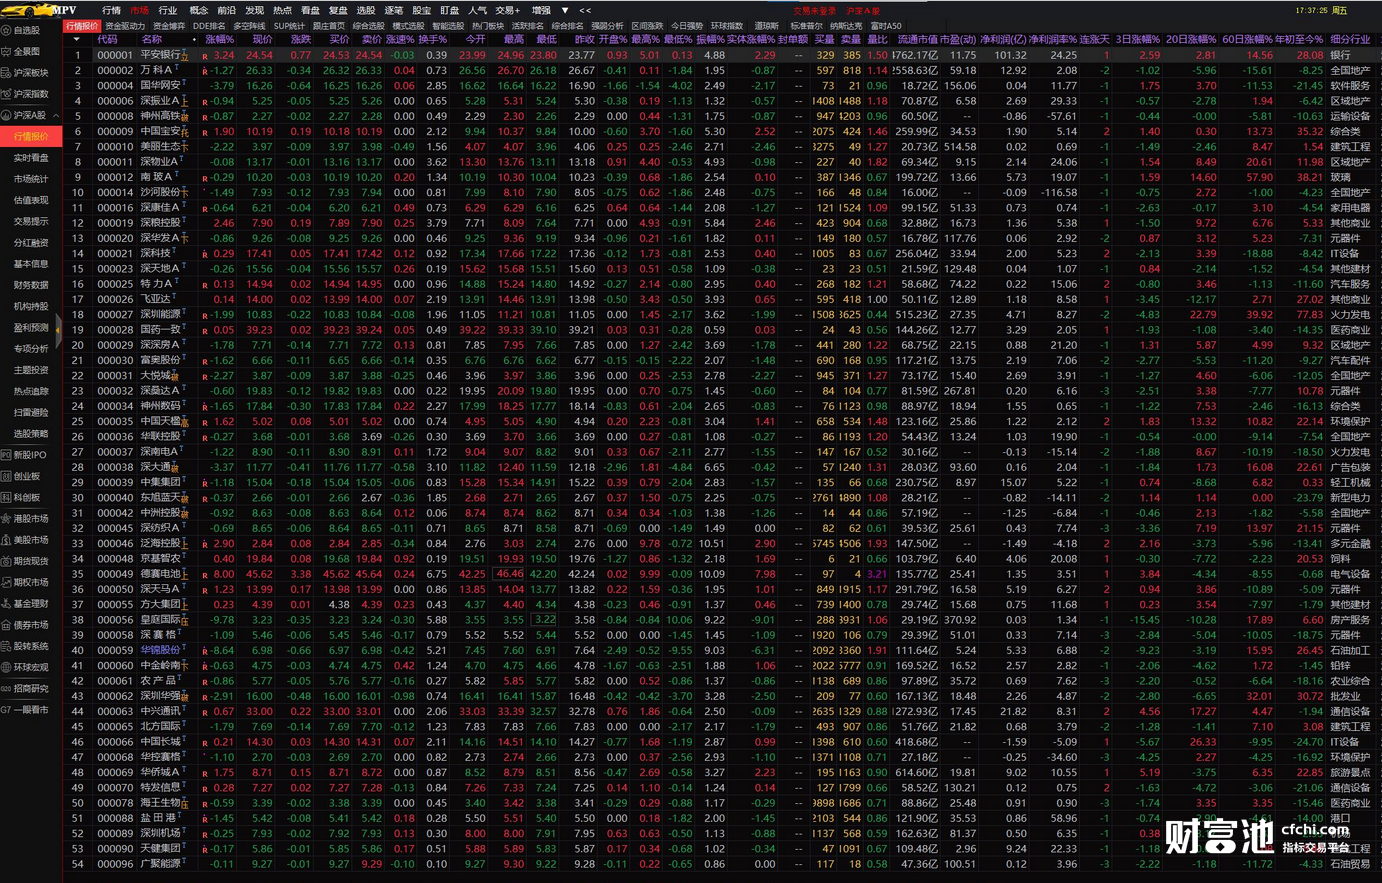
Task: Sort by the 涨幅% column header
Action: click(x=219, y=40)
